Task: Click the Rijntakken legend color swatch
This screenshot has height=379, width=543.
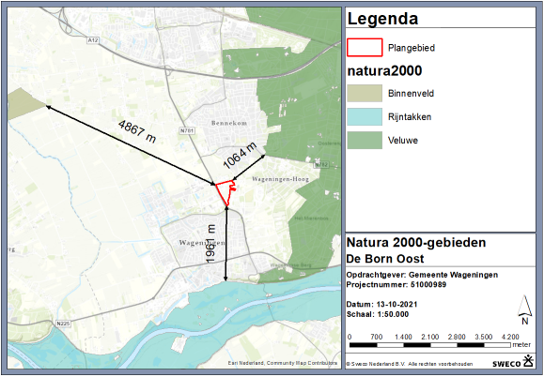Action: click(365, 117)
